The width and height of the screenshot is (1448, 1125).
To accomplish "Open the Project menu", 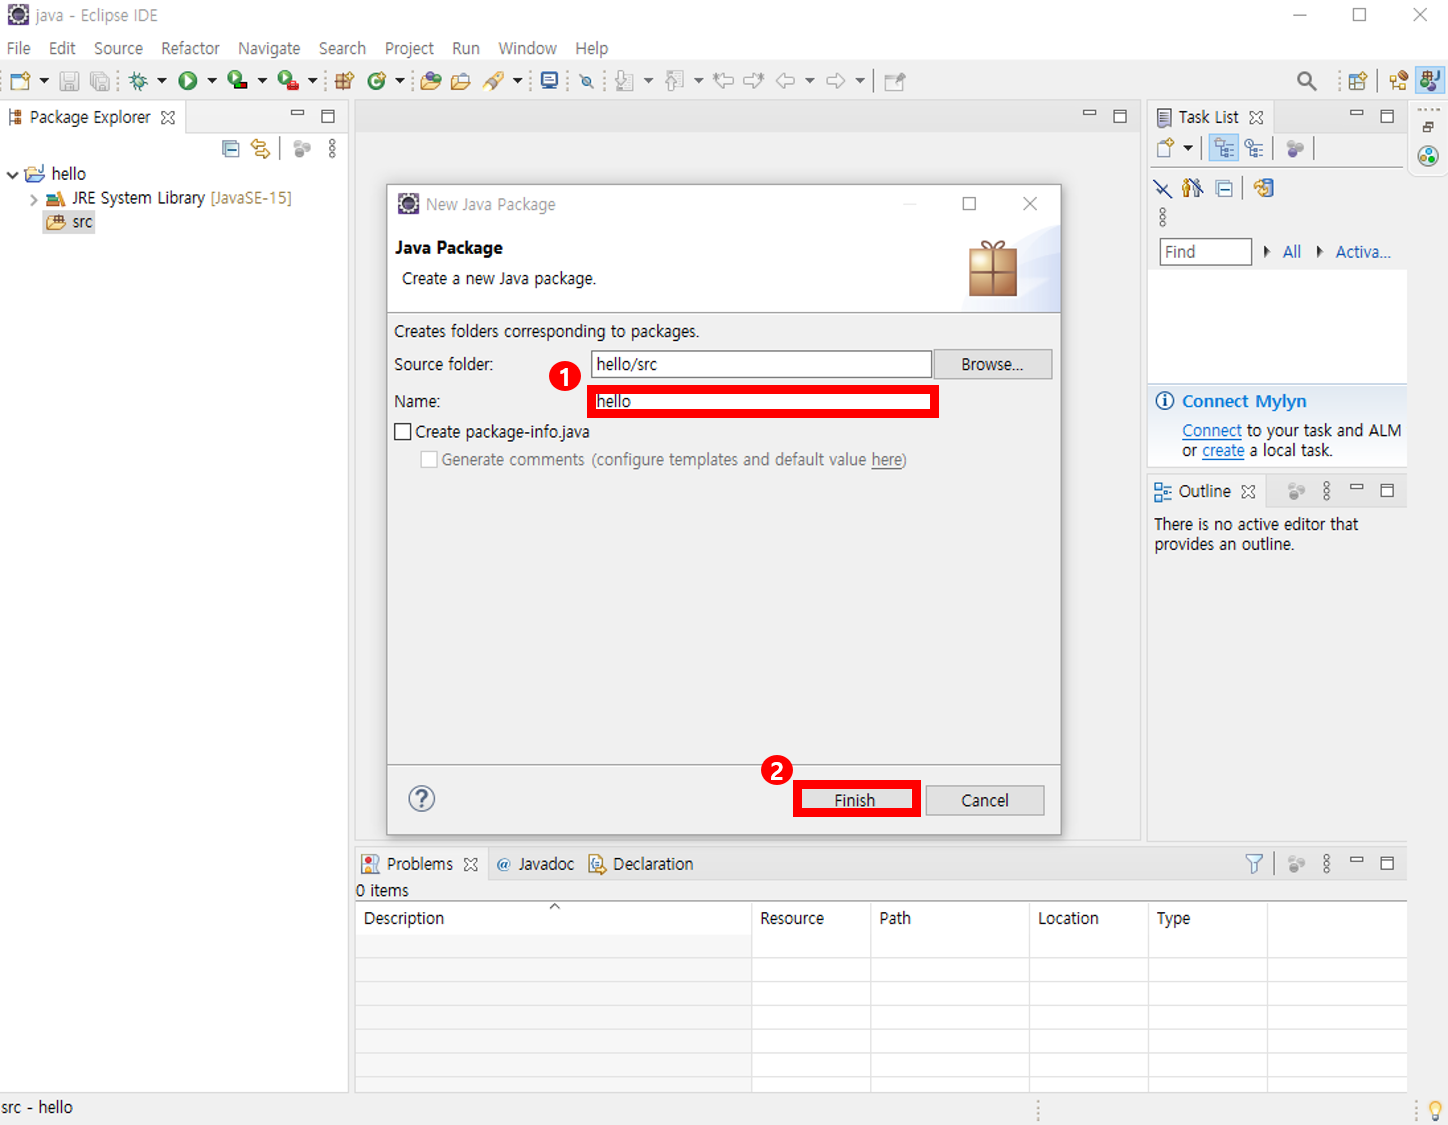I will coord(409,48).
